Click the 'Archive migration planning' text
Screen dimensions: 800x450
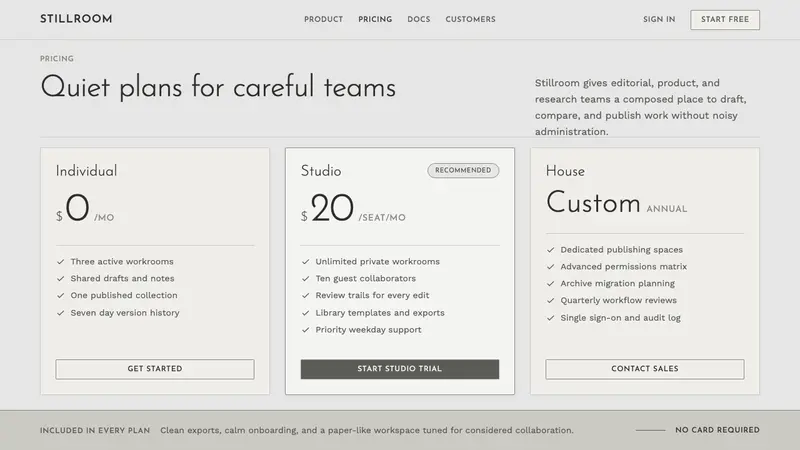pyautogui.click(x=617, y=284)
